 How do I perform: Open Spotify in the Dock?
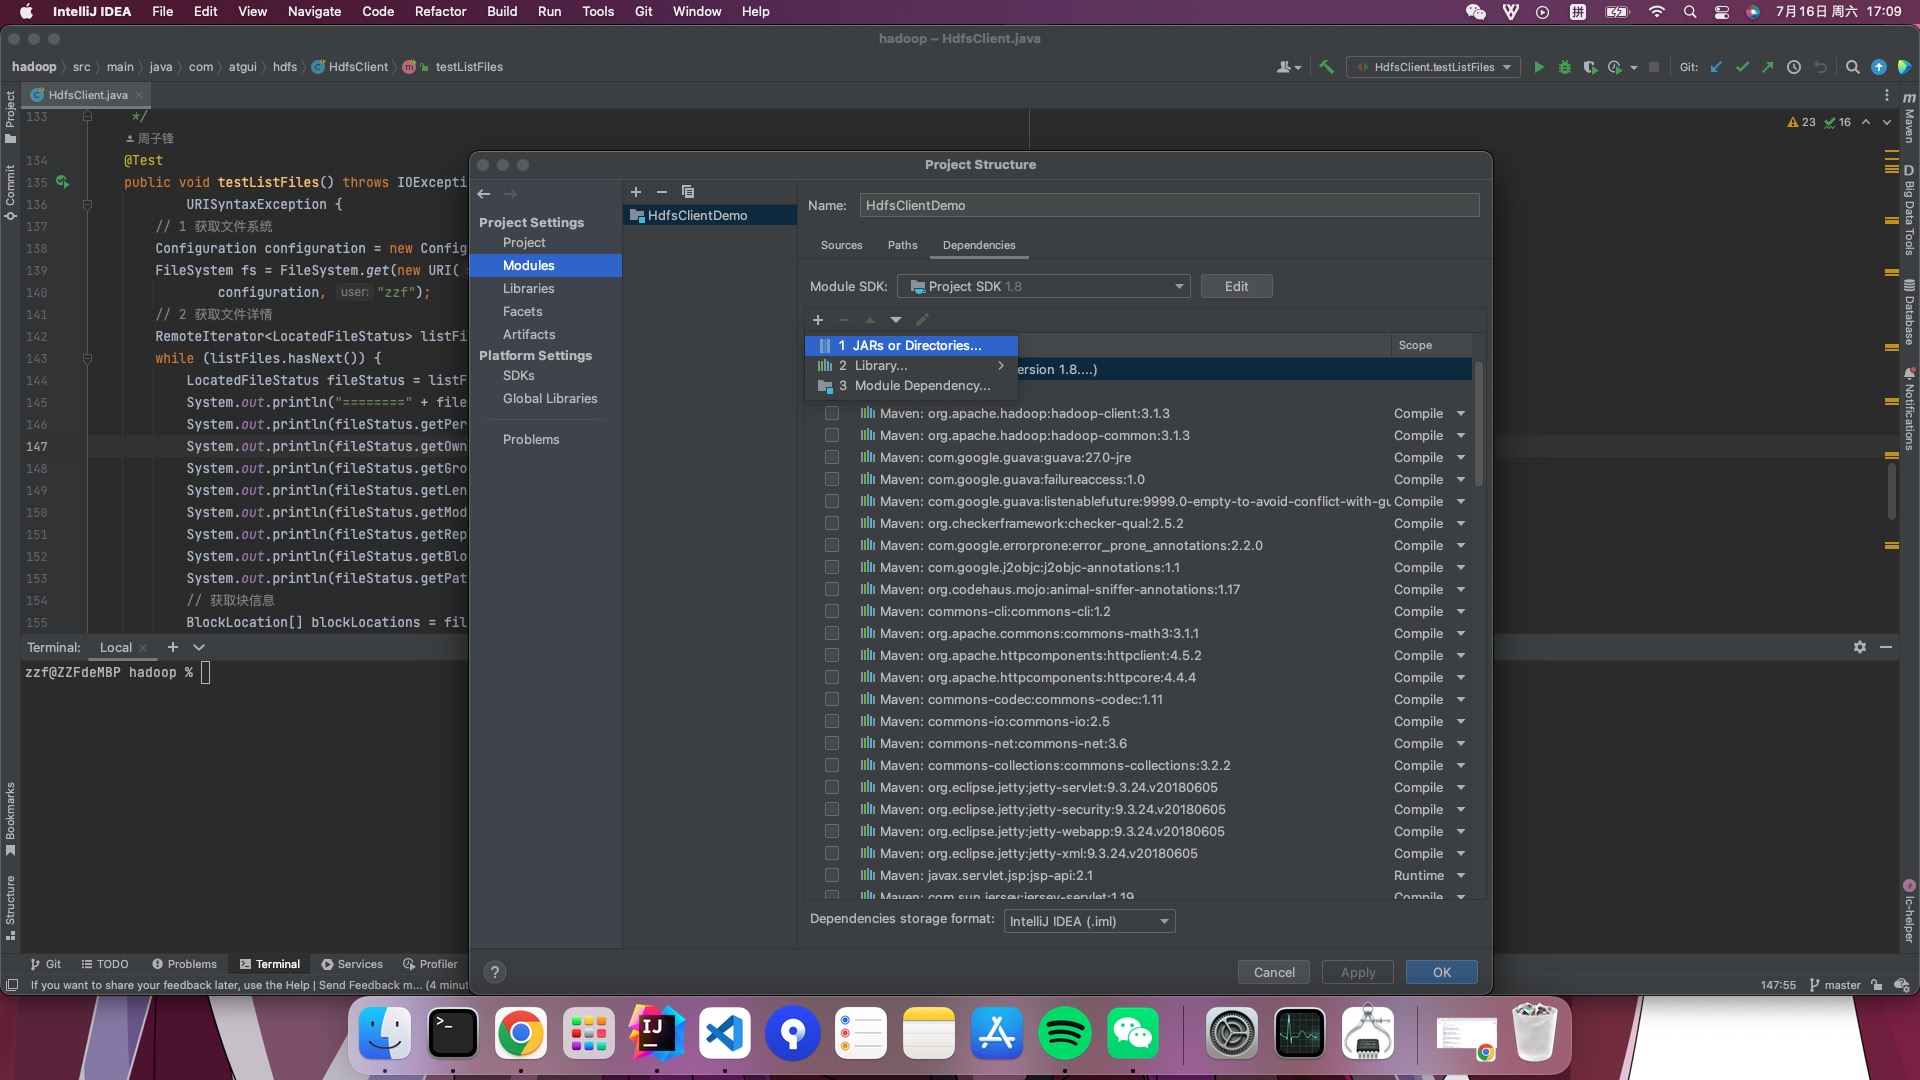[x=1065, y=1033]
